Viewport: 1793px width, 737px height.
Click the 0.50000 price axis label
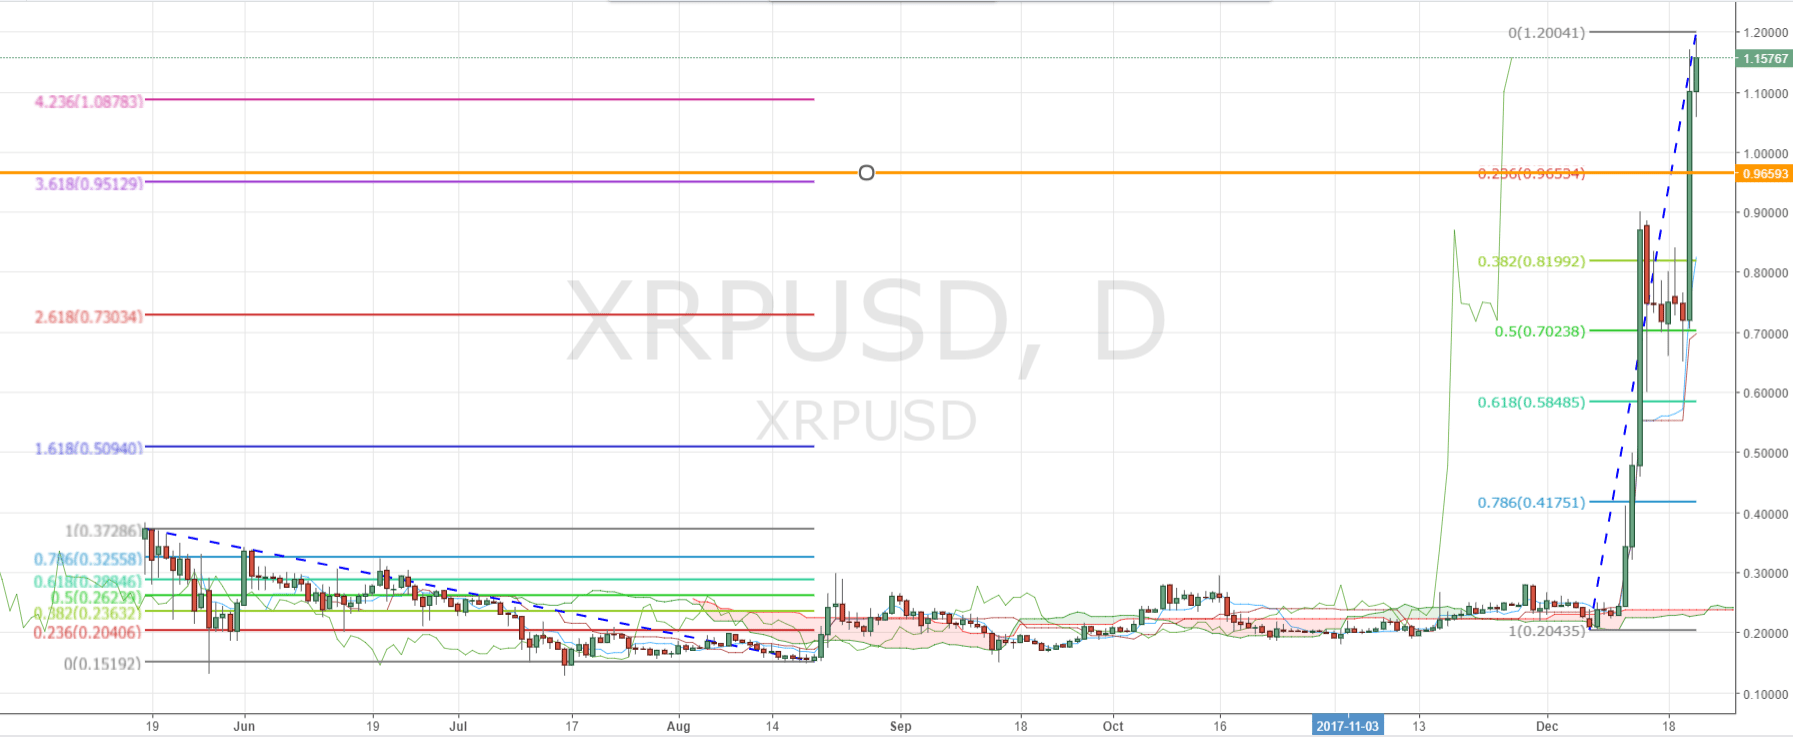point(1765,453)
